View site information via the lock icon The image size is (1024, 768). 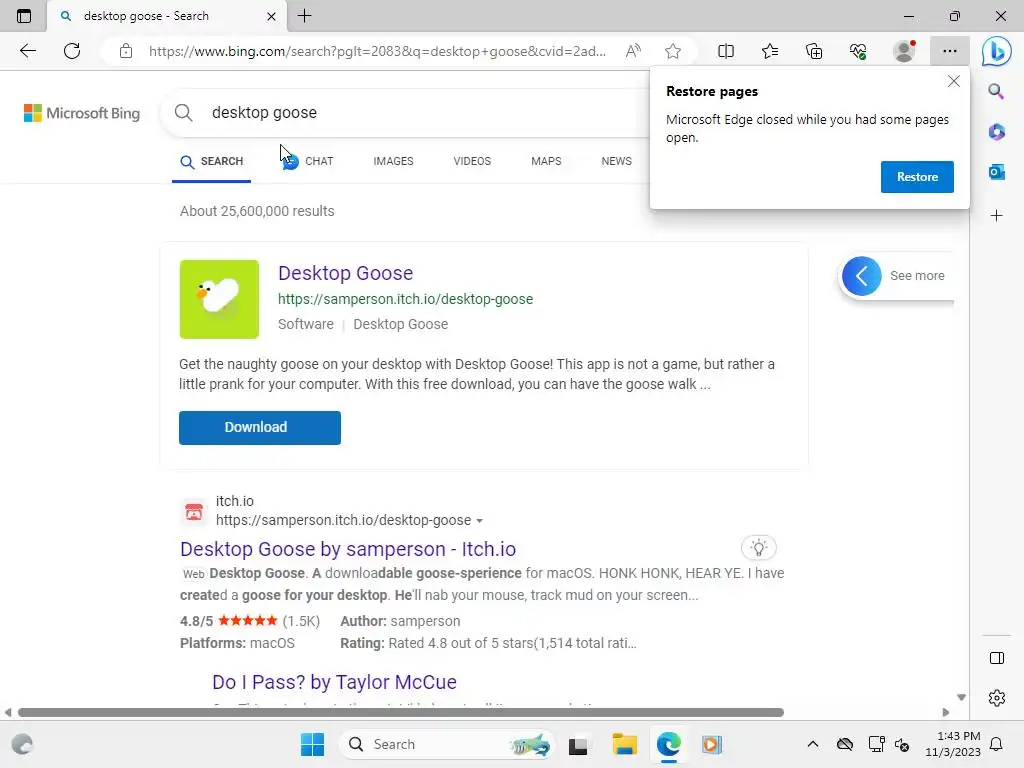point(126,51)
